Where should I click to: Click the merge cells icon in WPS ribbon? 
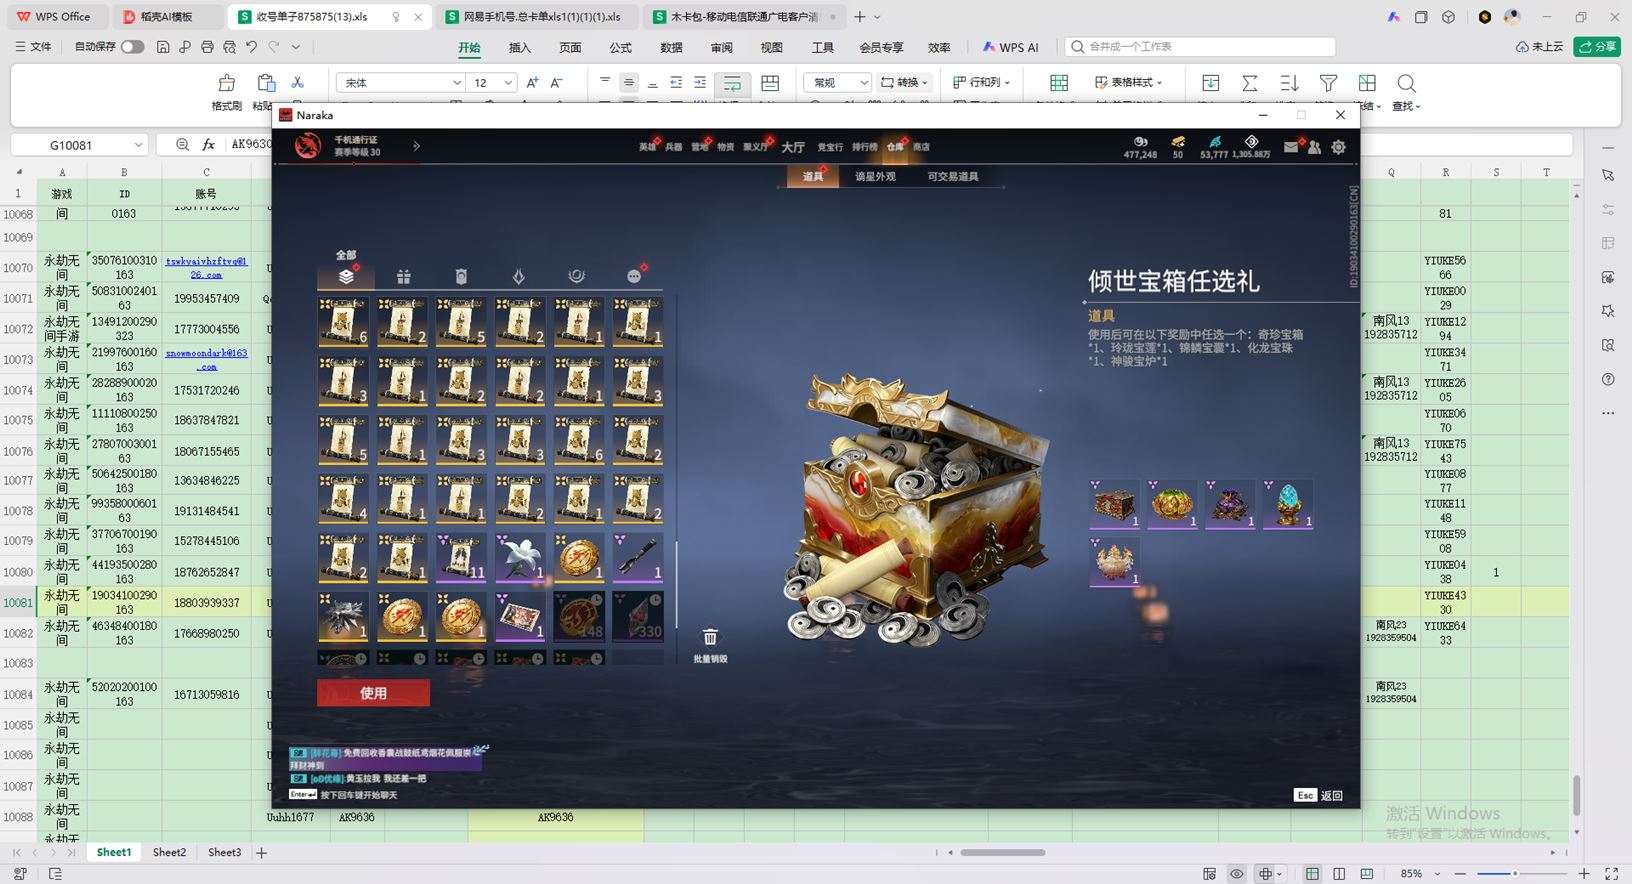[770, 83]
